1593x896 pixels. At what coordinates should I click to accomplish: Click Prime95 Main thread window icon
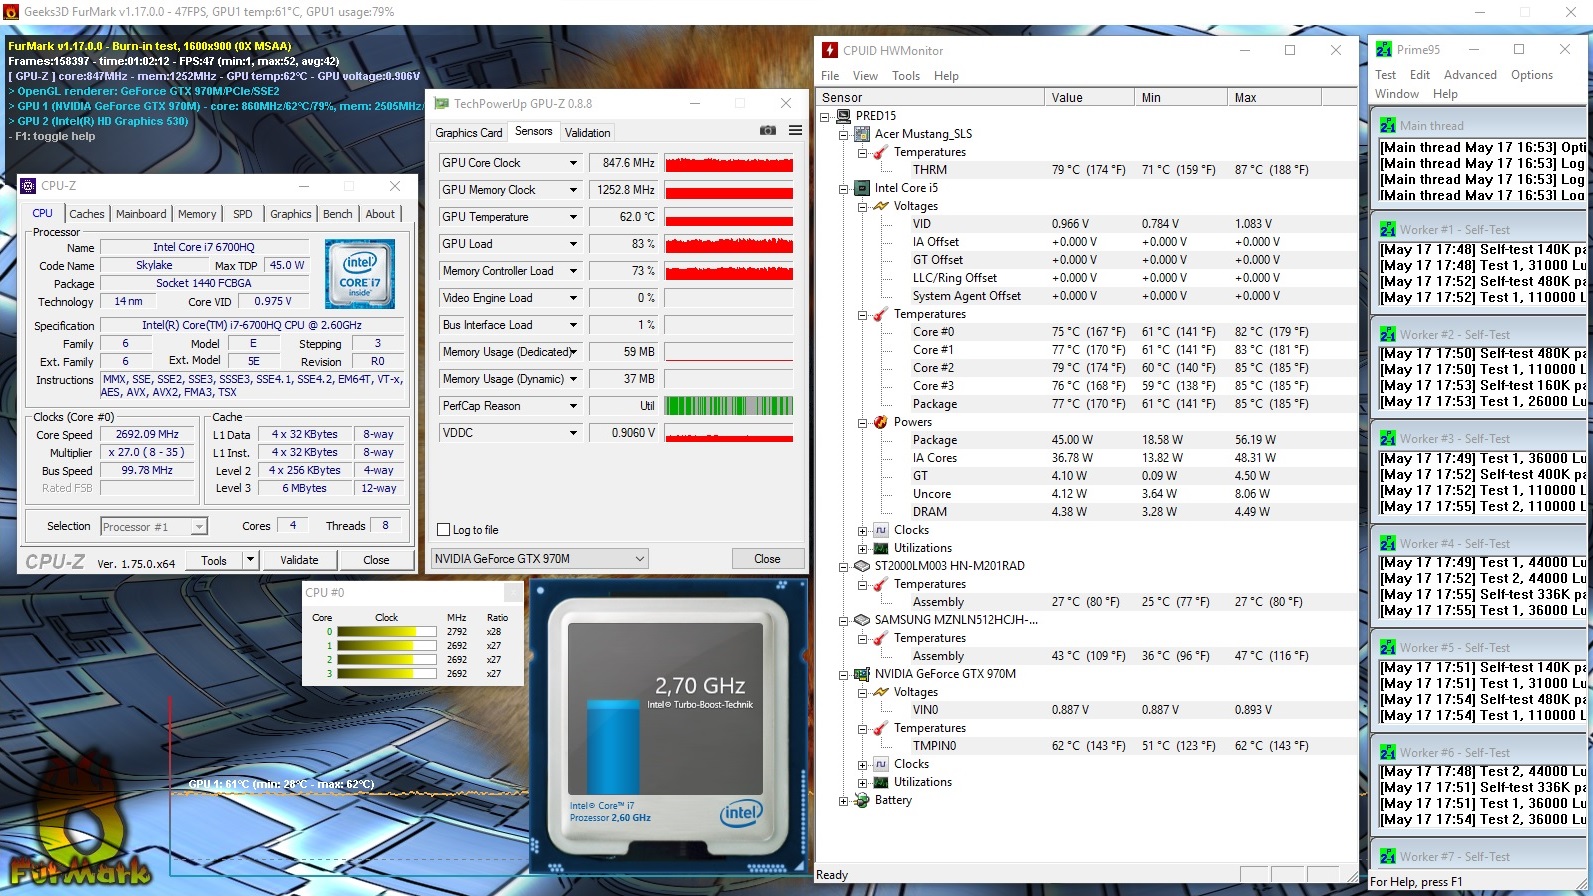[x=1388, y=125]
